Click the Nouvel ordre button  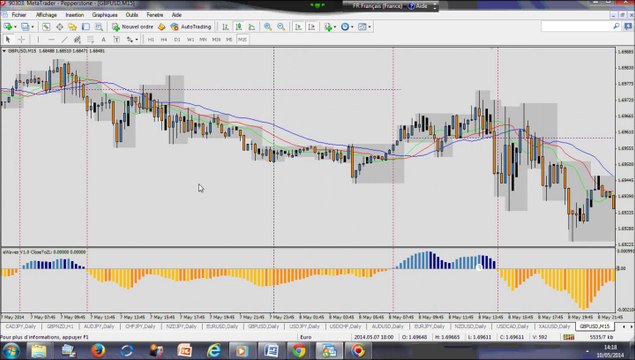[132, 27]
